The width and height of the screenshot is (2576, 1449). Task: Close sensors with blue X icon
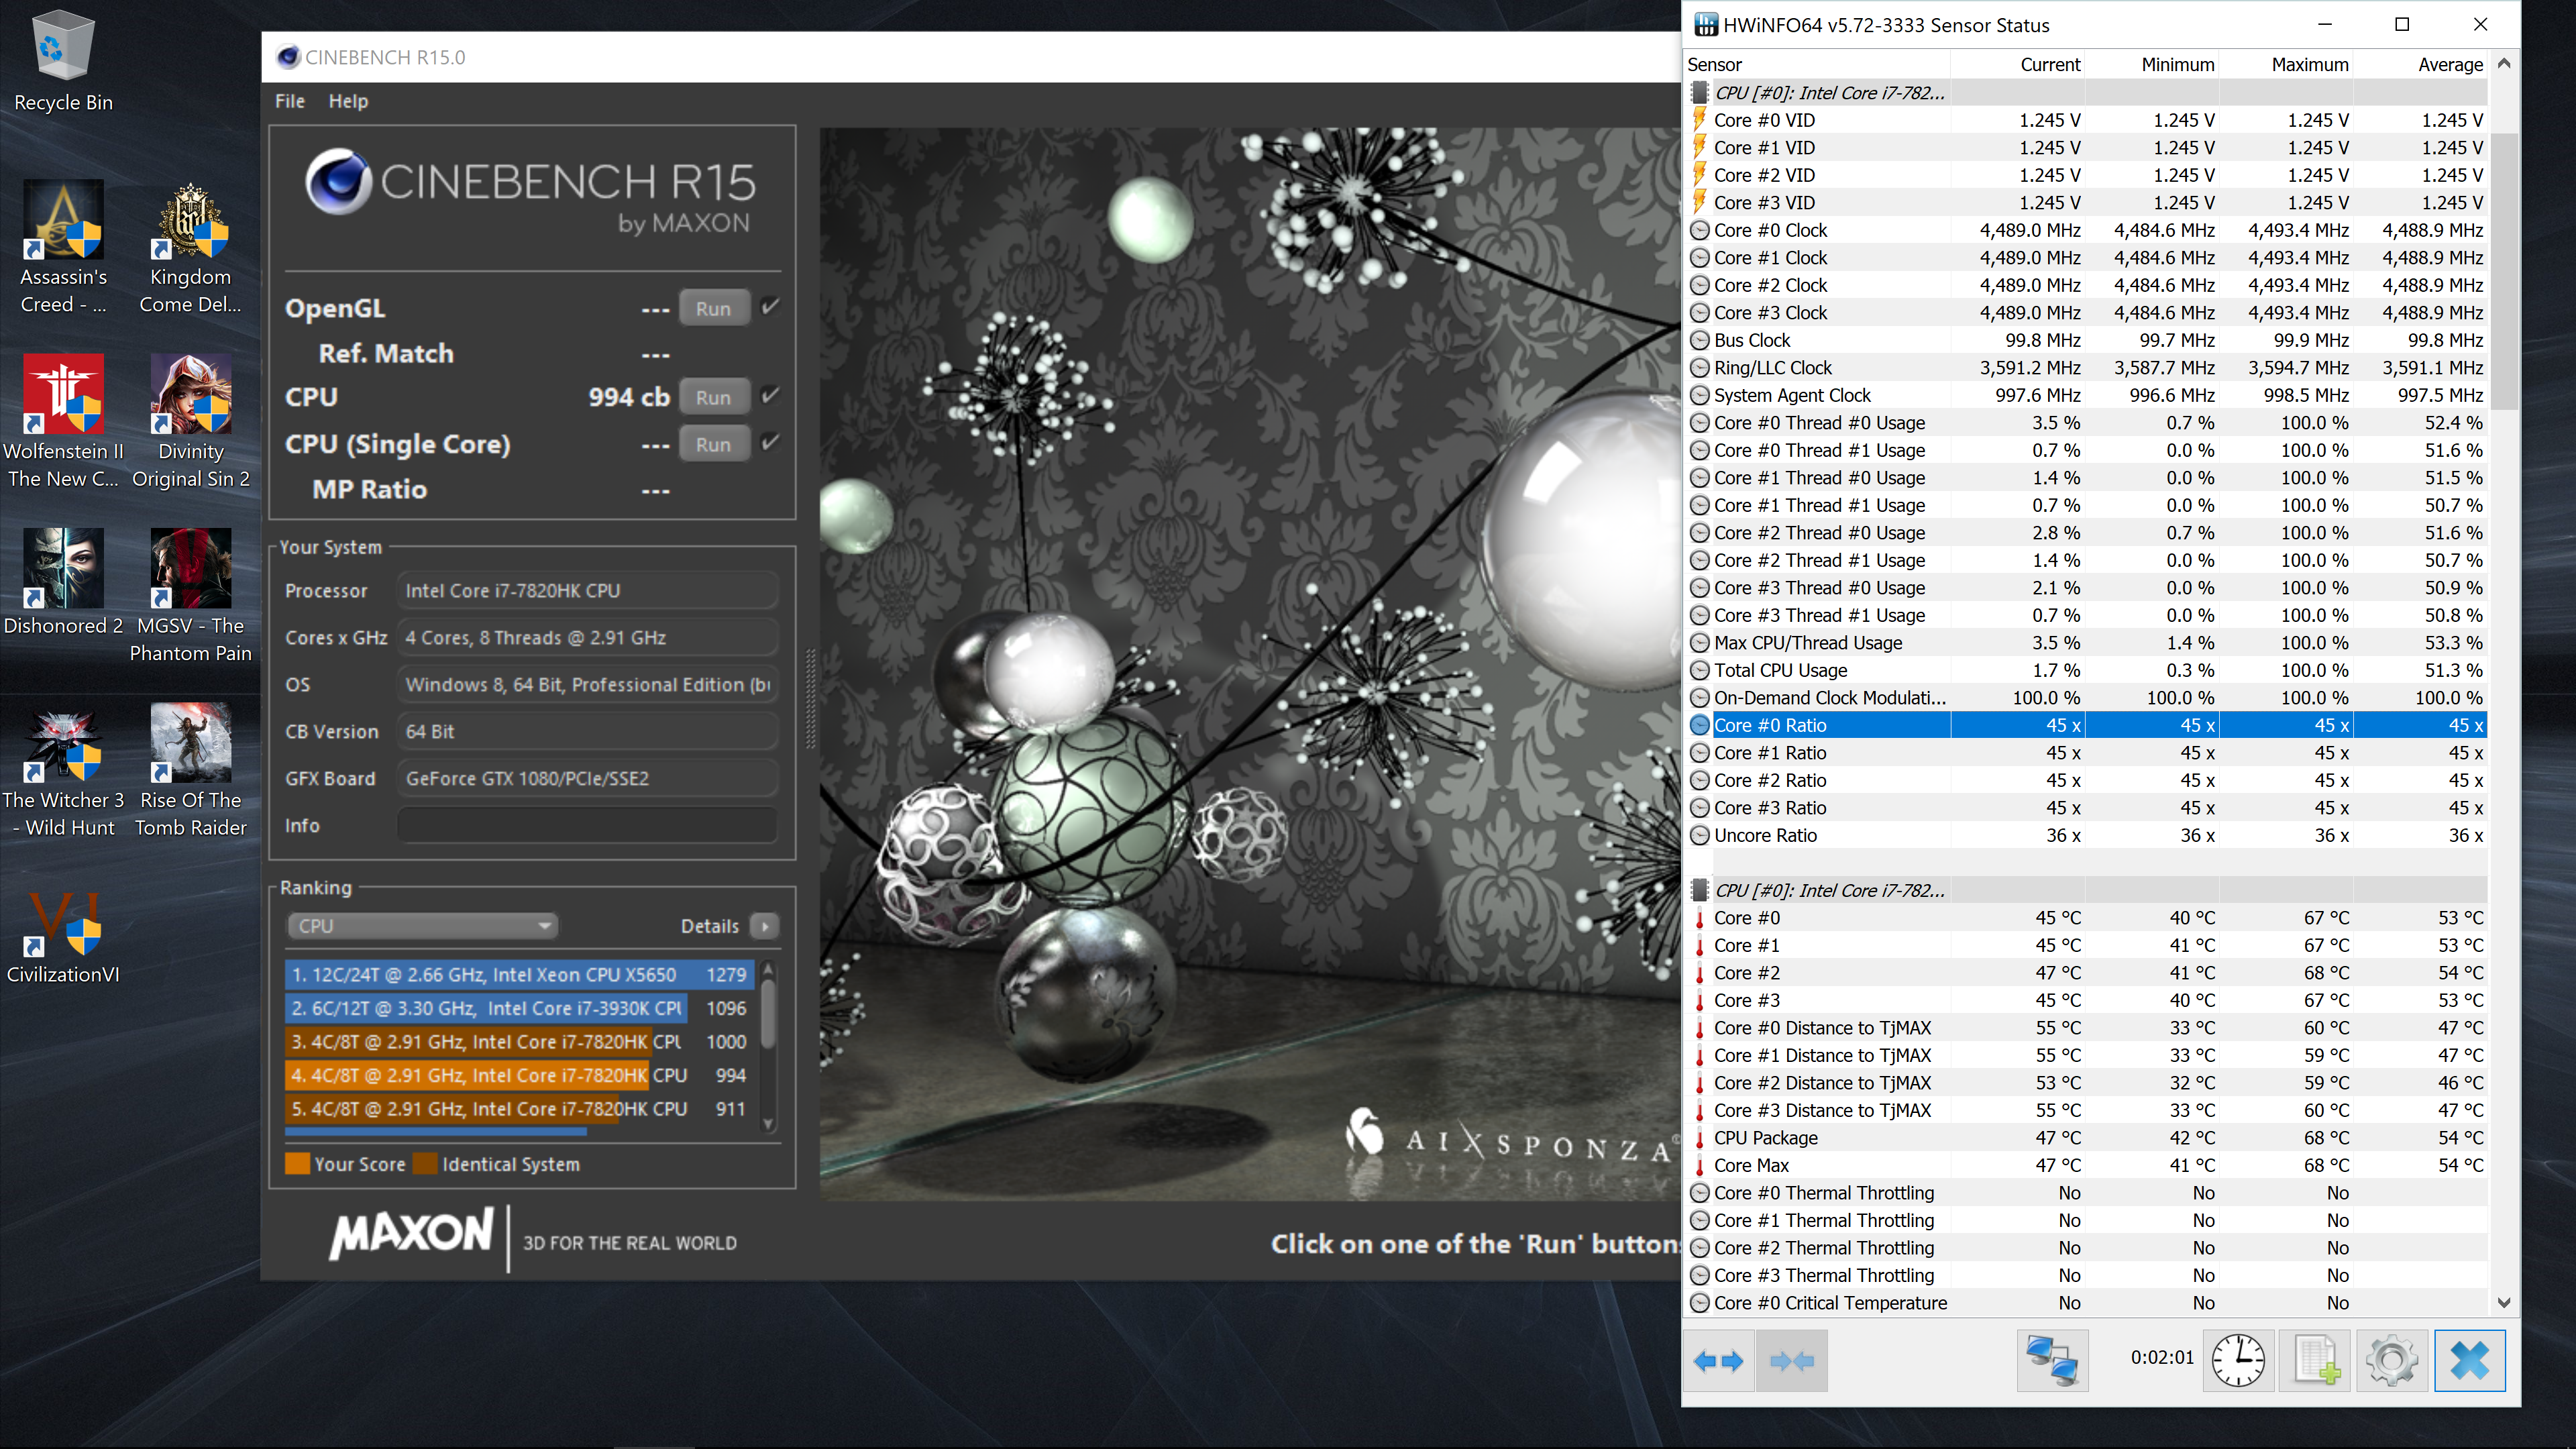[x=2470, y=1360]
